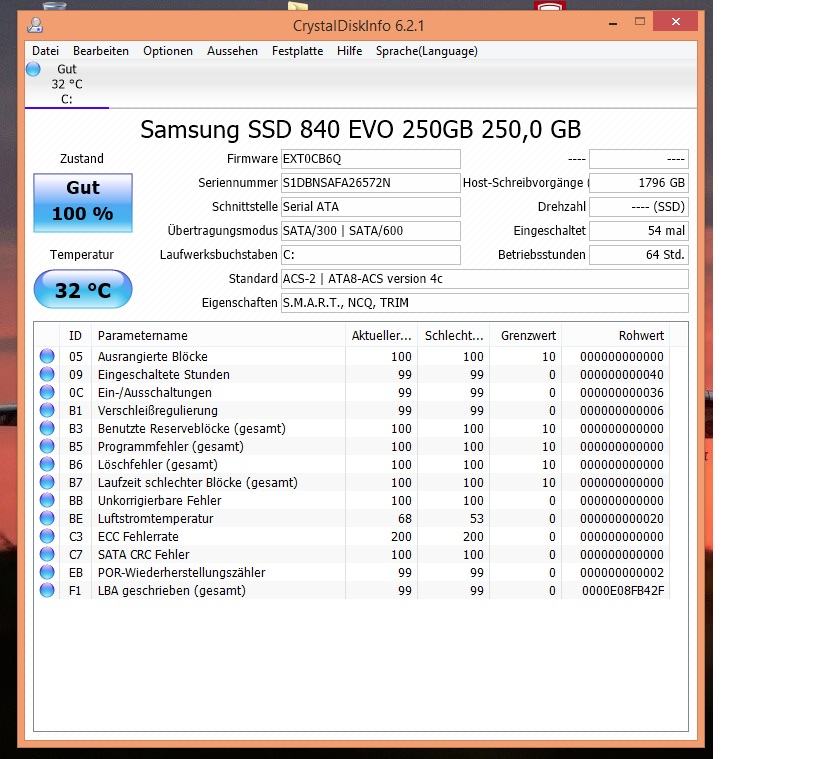Click the Laufwerksbuchstaben field C:
This screenshot has width=819, height=759.
(371, 255)
